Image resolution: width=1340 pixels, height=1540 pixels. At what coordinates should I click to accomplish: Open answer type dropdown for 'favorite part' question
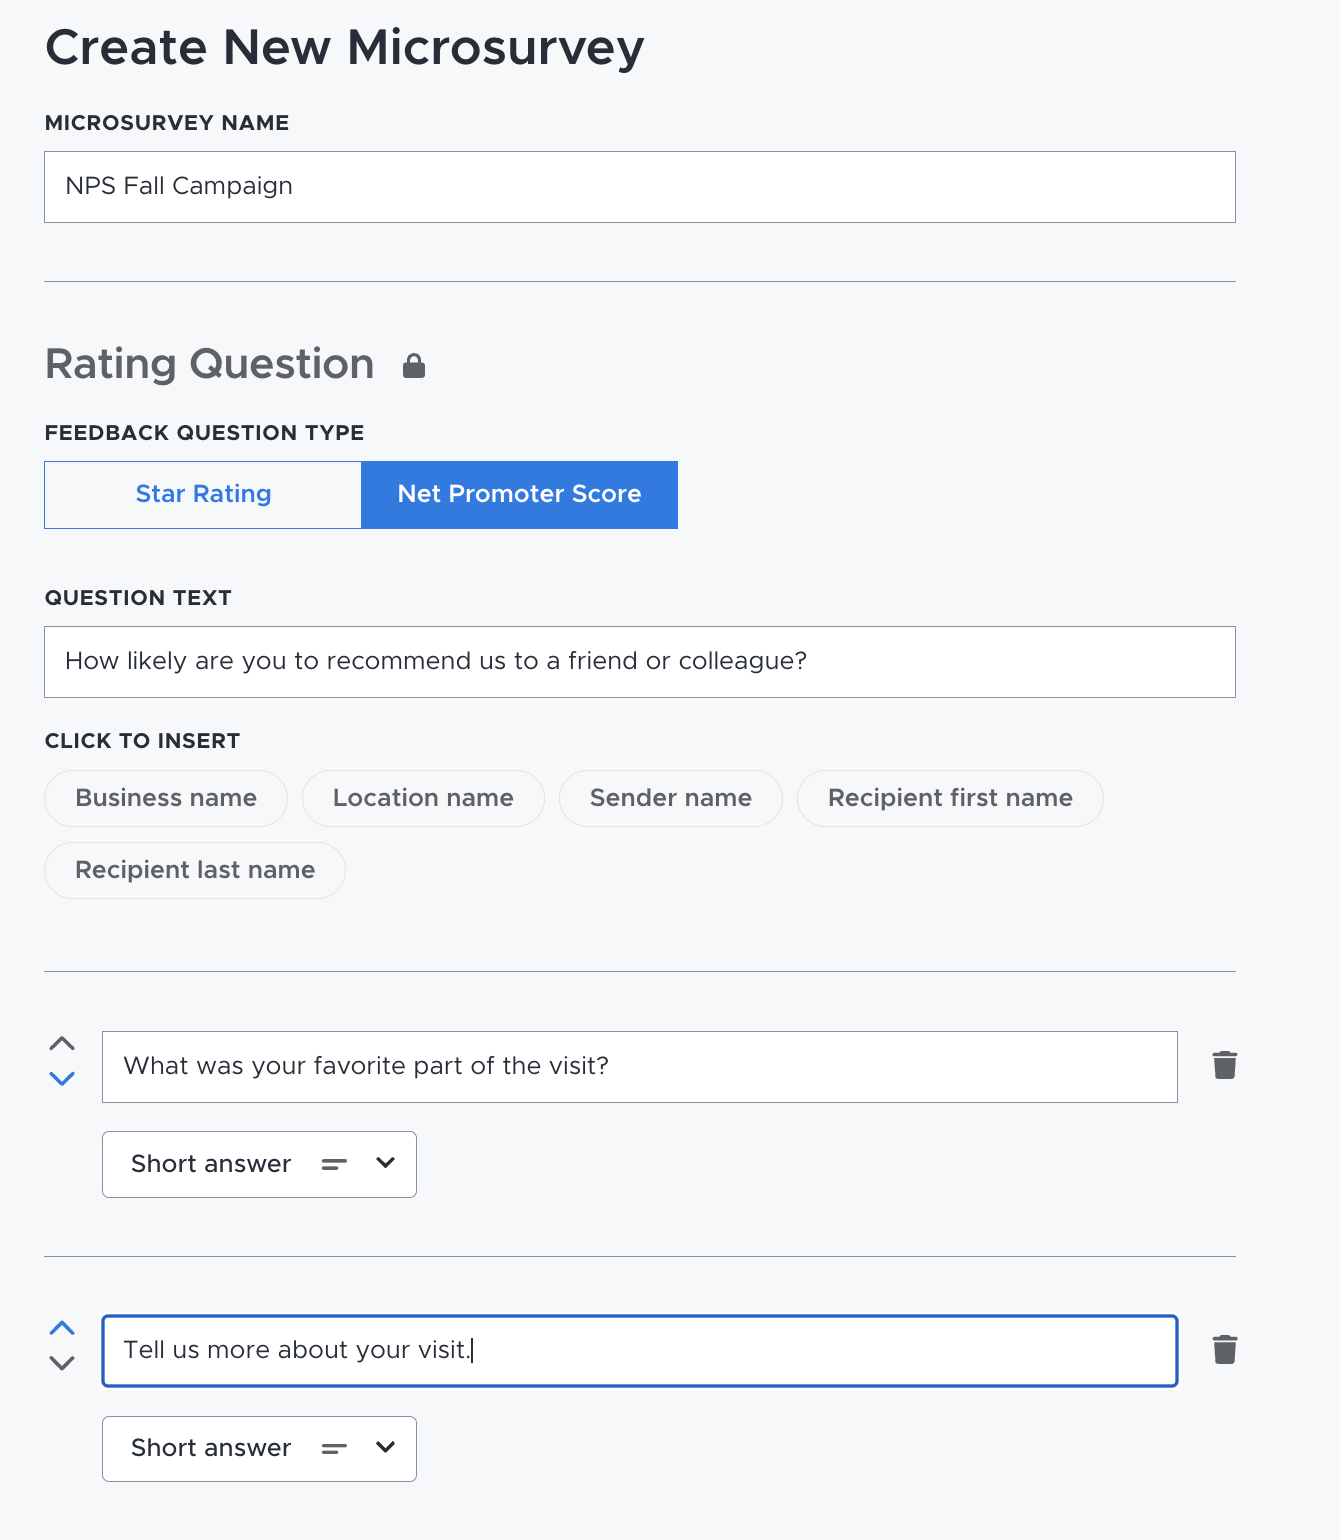point(259,1164)
